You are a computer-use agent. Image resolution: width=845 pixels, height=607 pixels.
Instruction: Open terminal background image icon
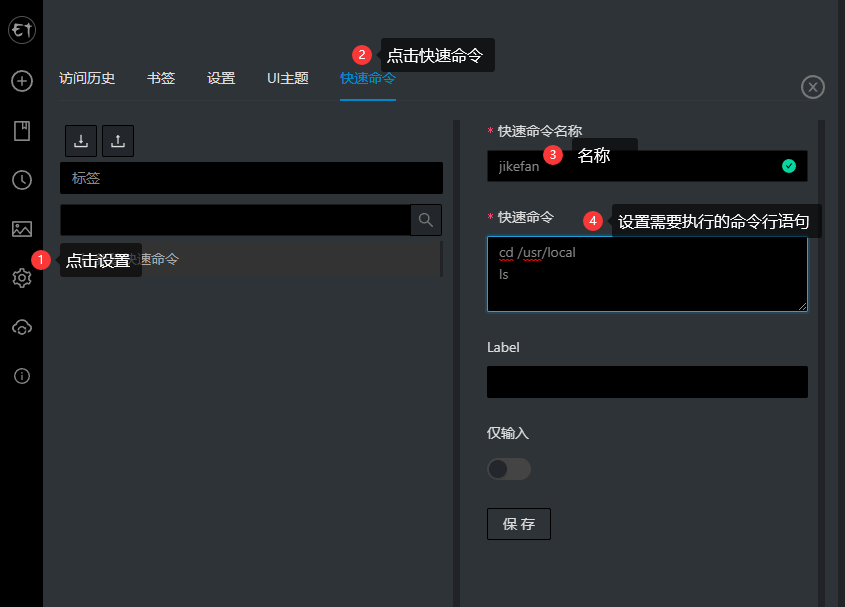[22, 229]
